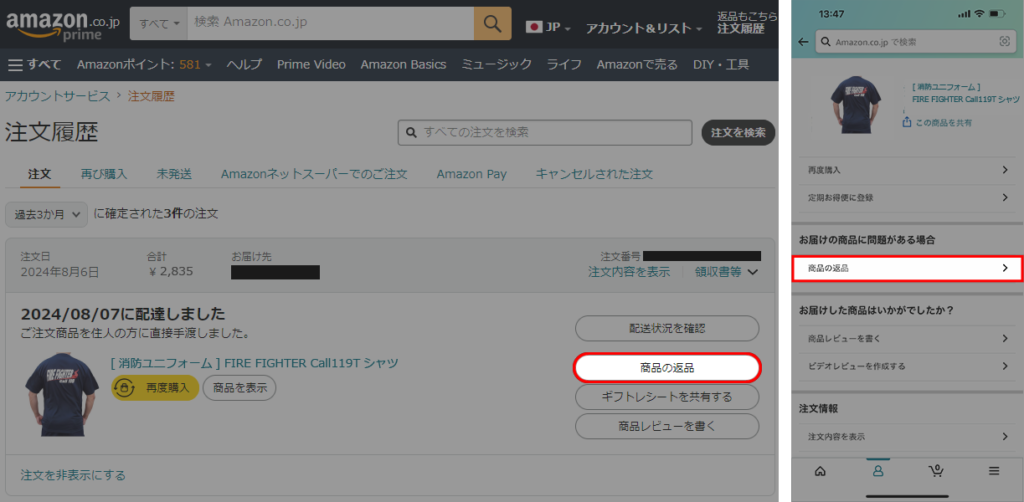Click ギフトレシートを共有する button
The image size is (1024, 502).
coord(667,397)
